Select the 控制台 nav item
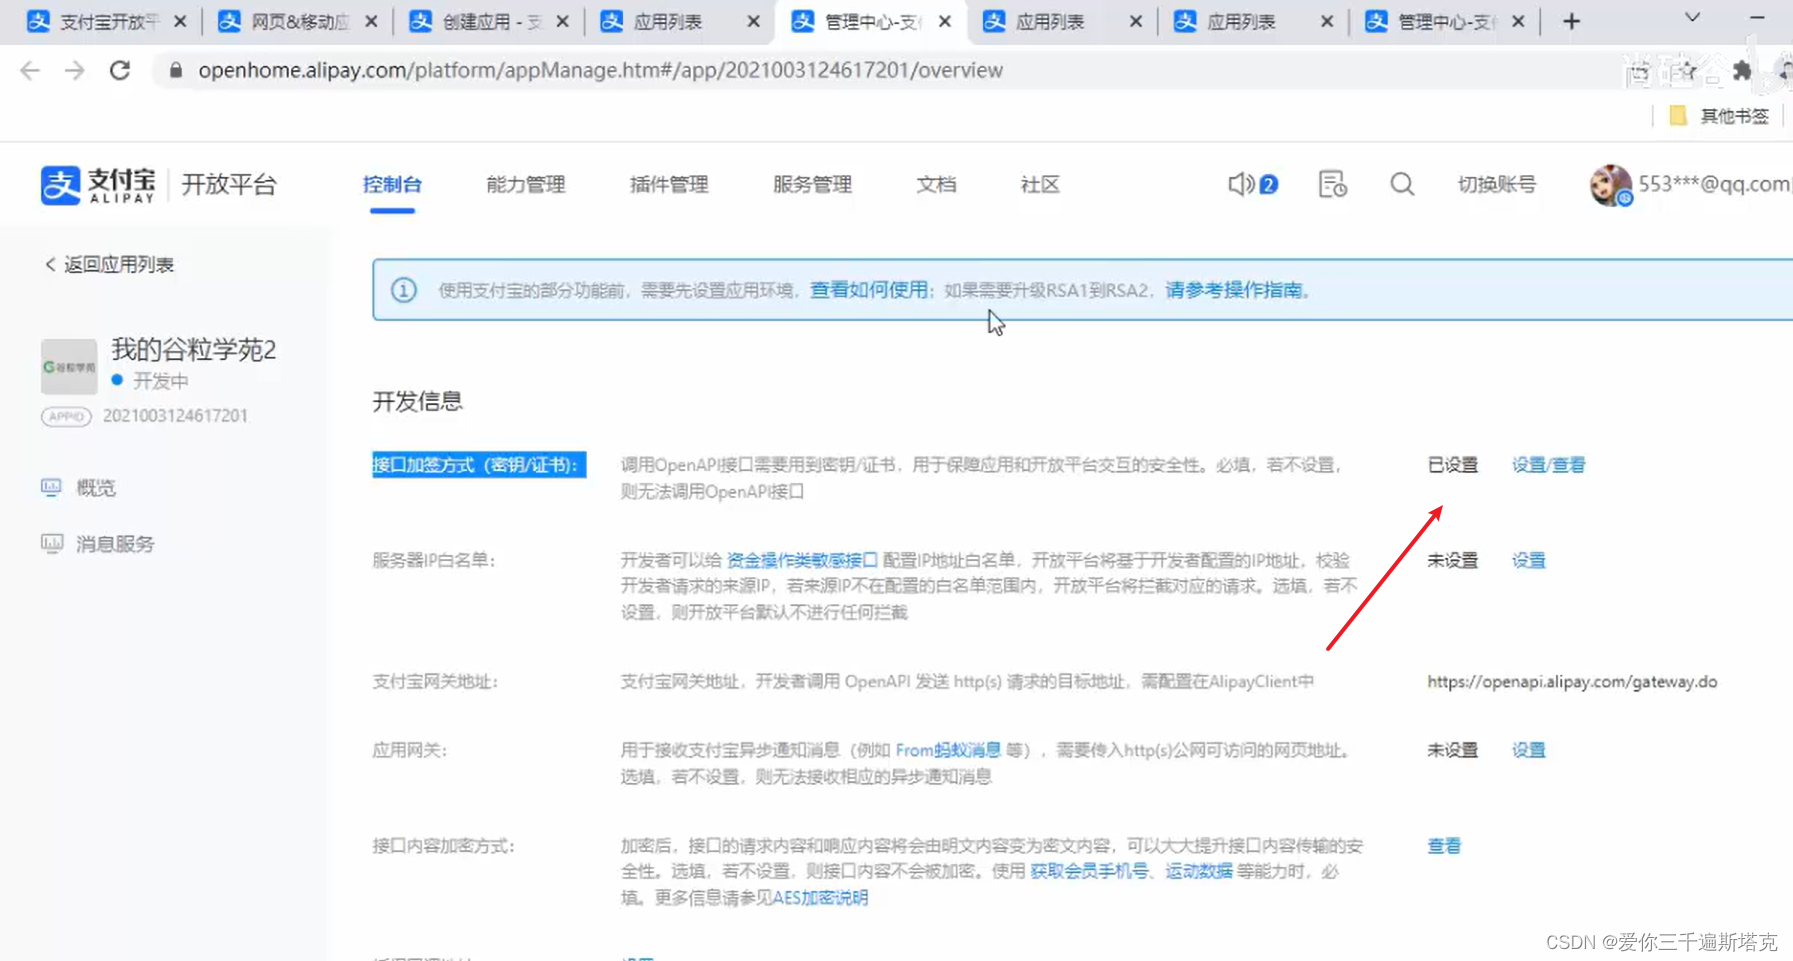 (392, 185)
